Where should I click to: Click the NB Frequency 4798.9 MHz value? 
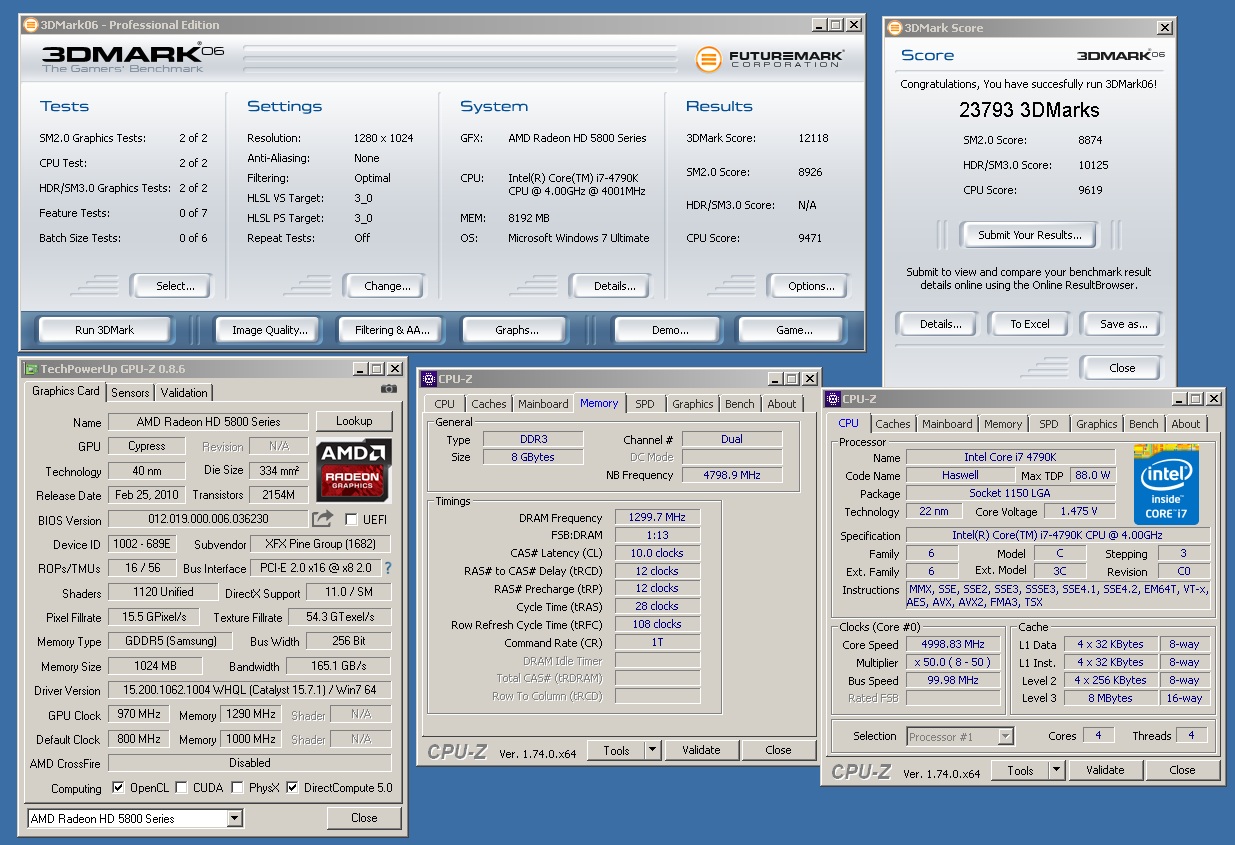[732, 475]
